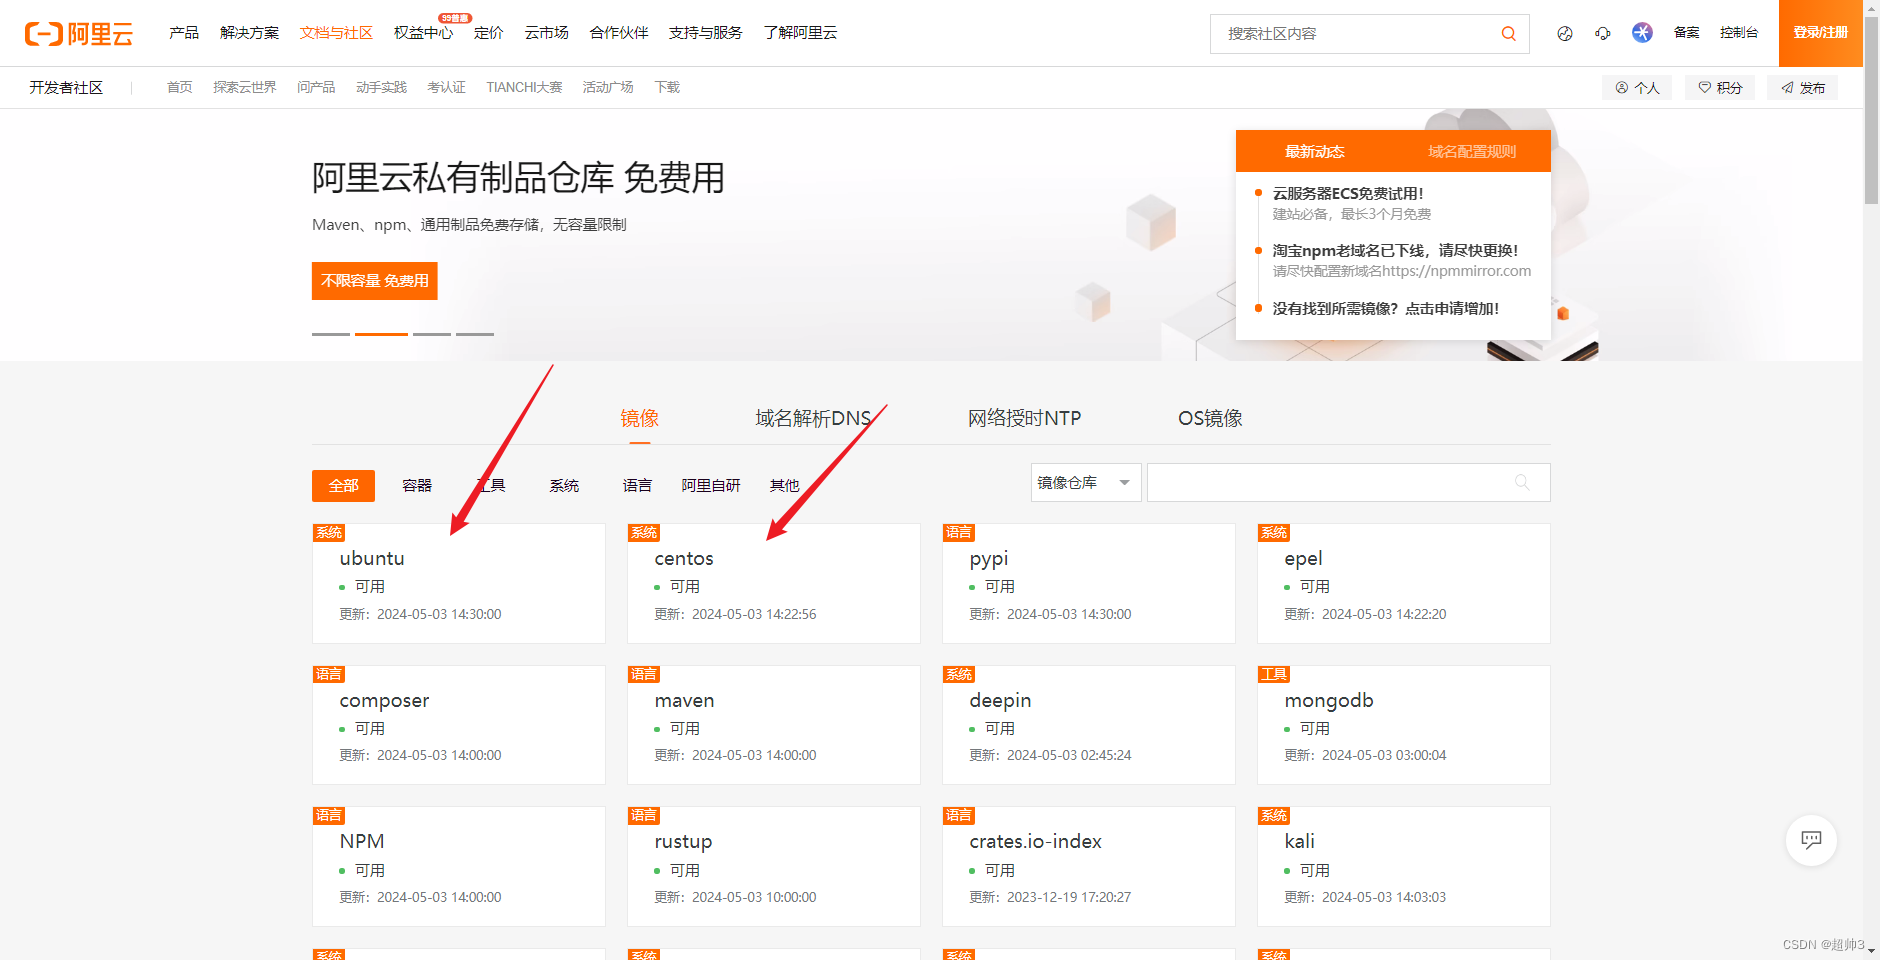Go to 开发者社区 home
1880x960 pixels.
(66, 88)
